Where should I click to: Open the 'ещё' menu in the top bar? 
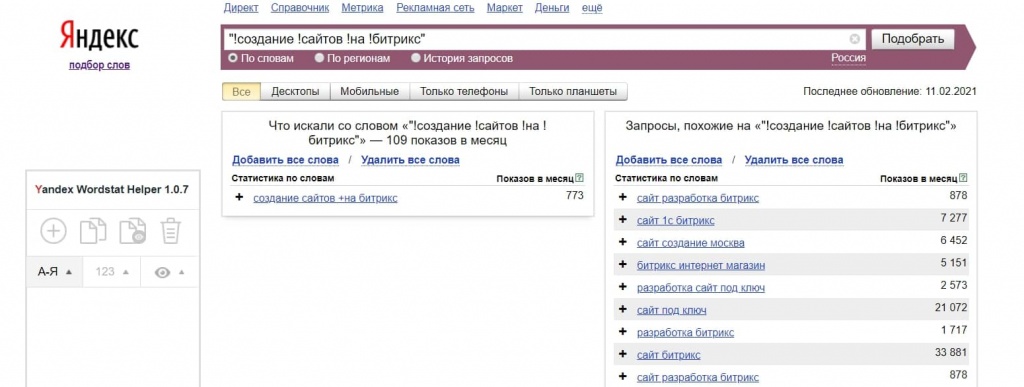coord(591,8)
